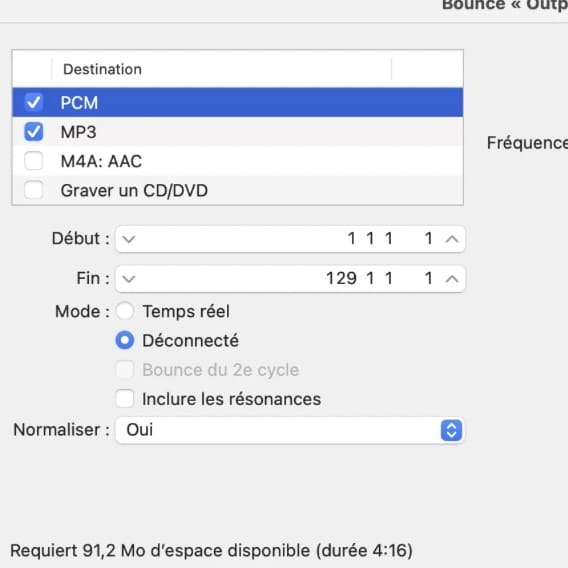This screenshot has height=568, width=568.
Task: Click the blue Normaliser popup arrows
Action: (451, 430)
